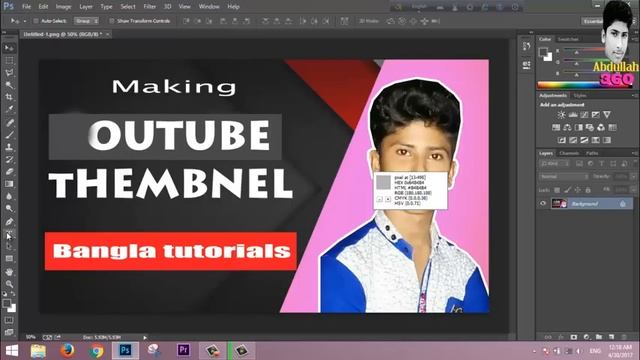Open the File menu
The image size is (640, 360).
27,7
